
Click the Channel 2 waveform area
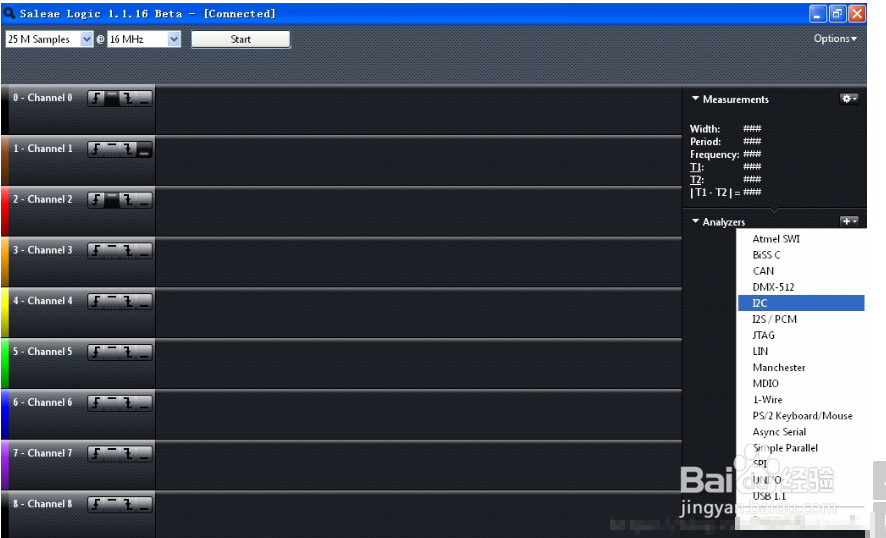coord(418,212)
